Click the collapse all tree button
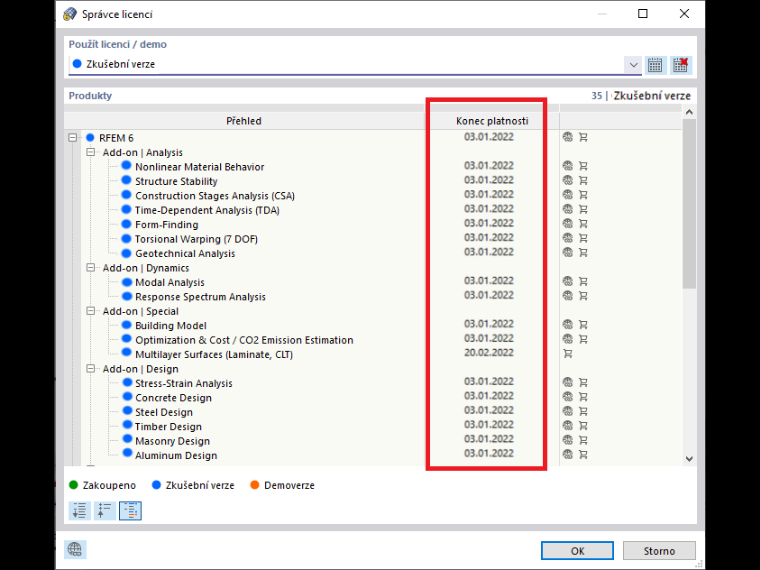760x570 pixels. tap(105, 511)
